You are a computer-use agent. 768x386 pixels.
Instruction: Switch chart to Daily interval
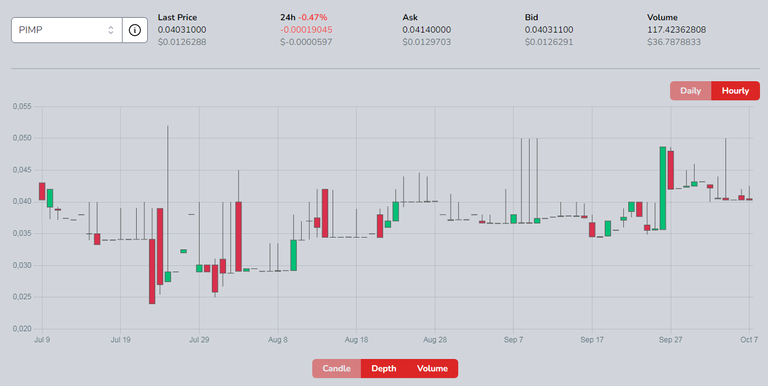click(x=691, y=91)
